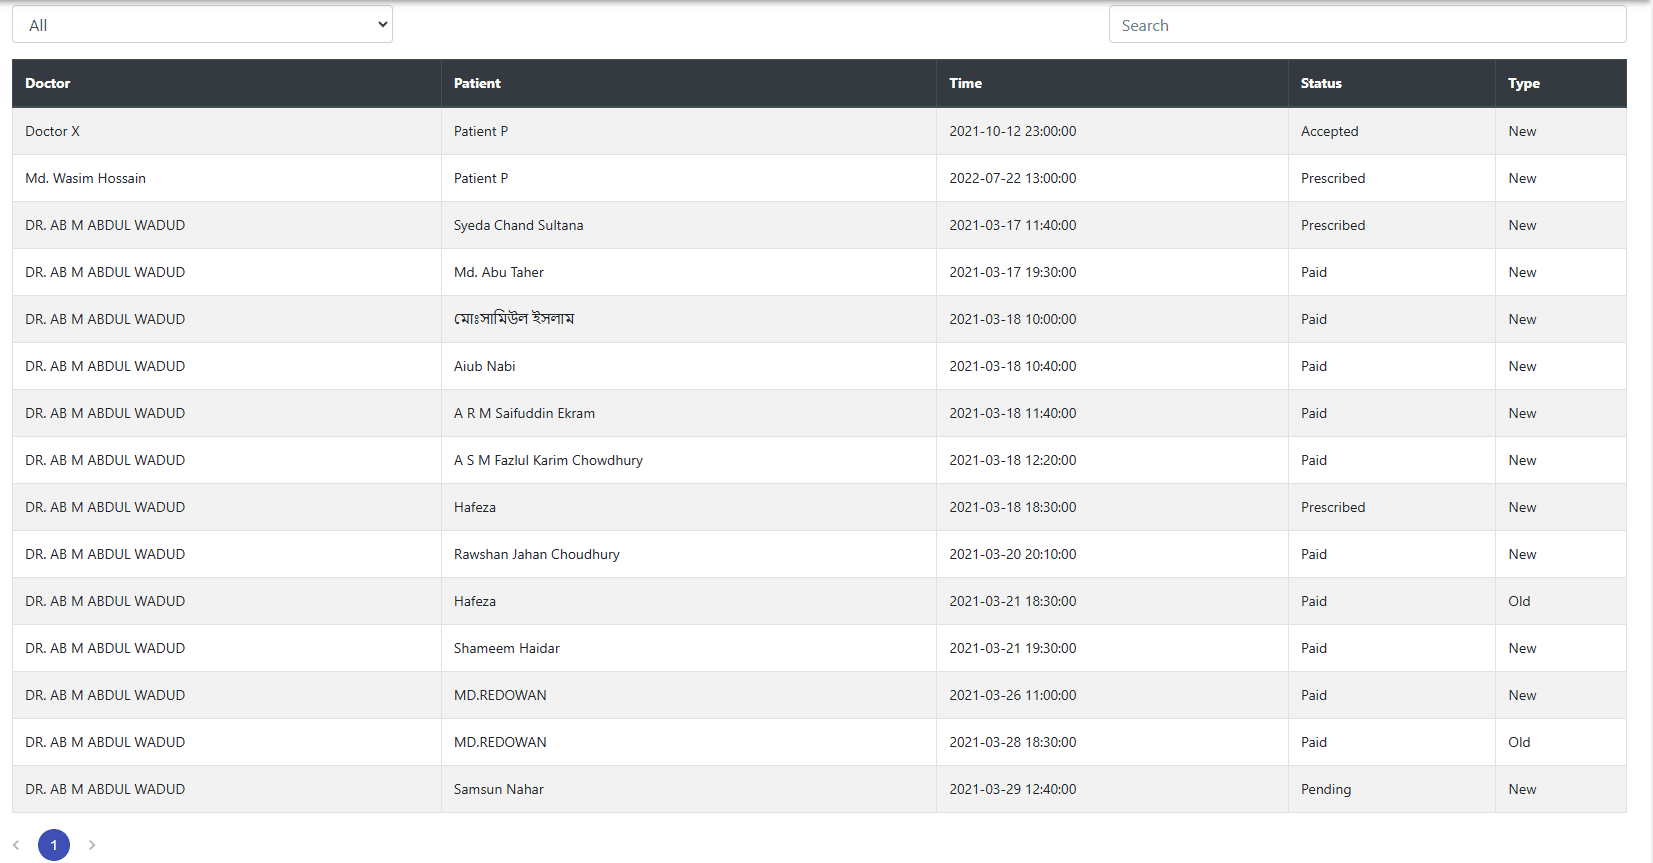Click patient Shameem Haidar
The image size is (1653, 863).
506,648
